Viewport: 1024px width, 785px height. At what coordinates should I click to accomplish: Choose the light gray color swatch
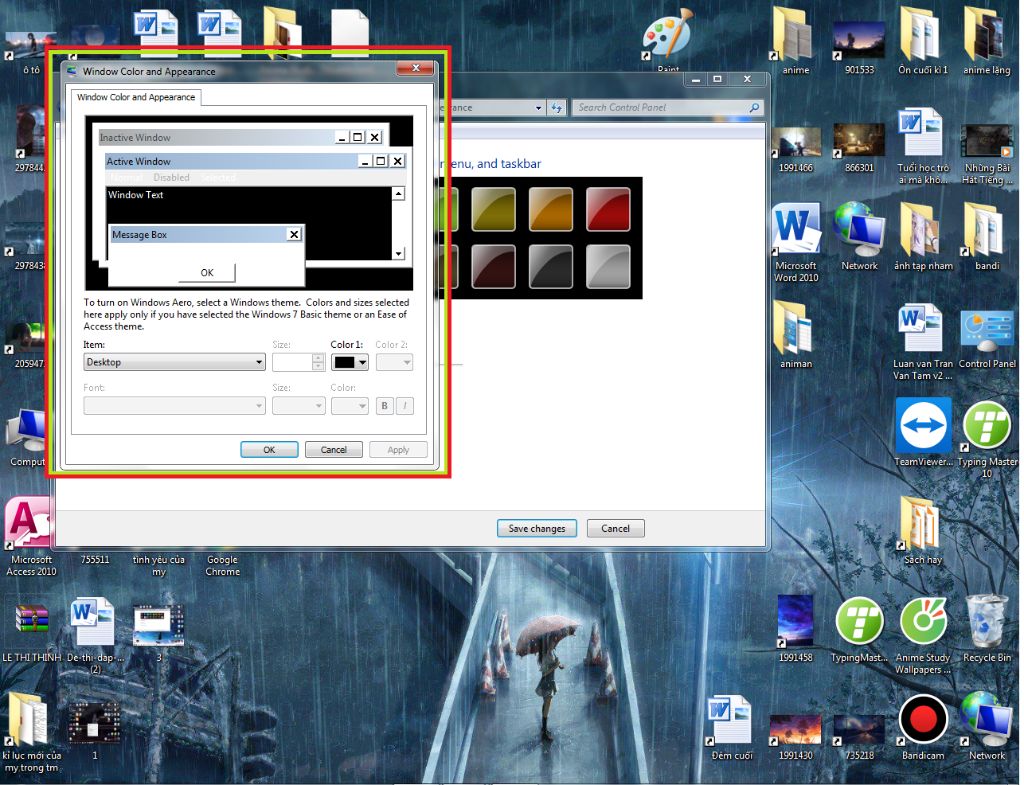tap(608, 266)
